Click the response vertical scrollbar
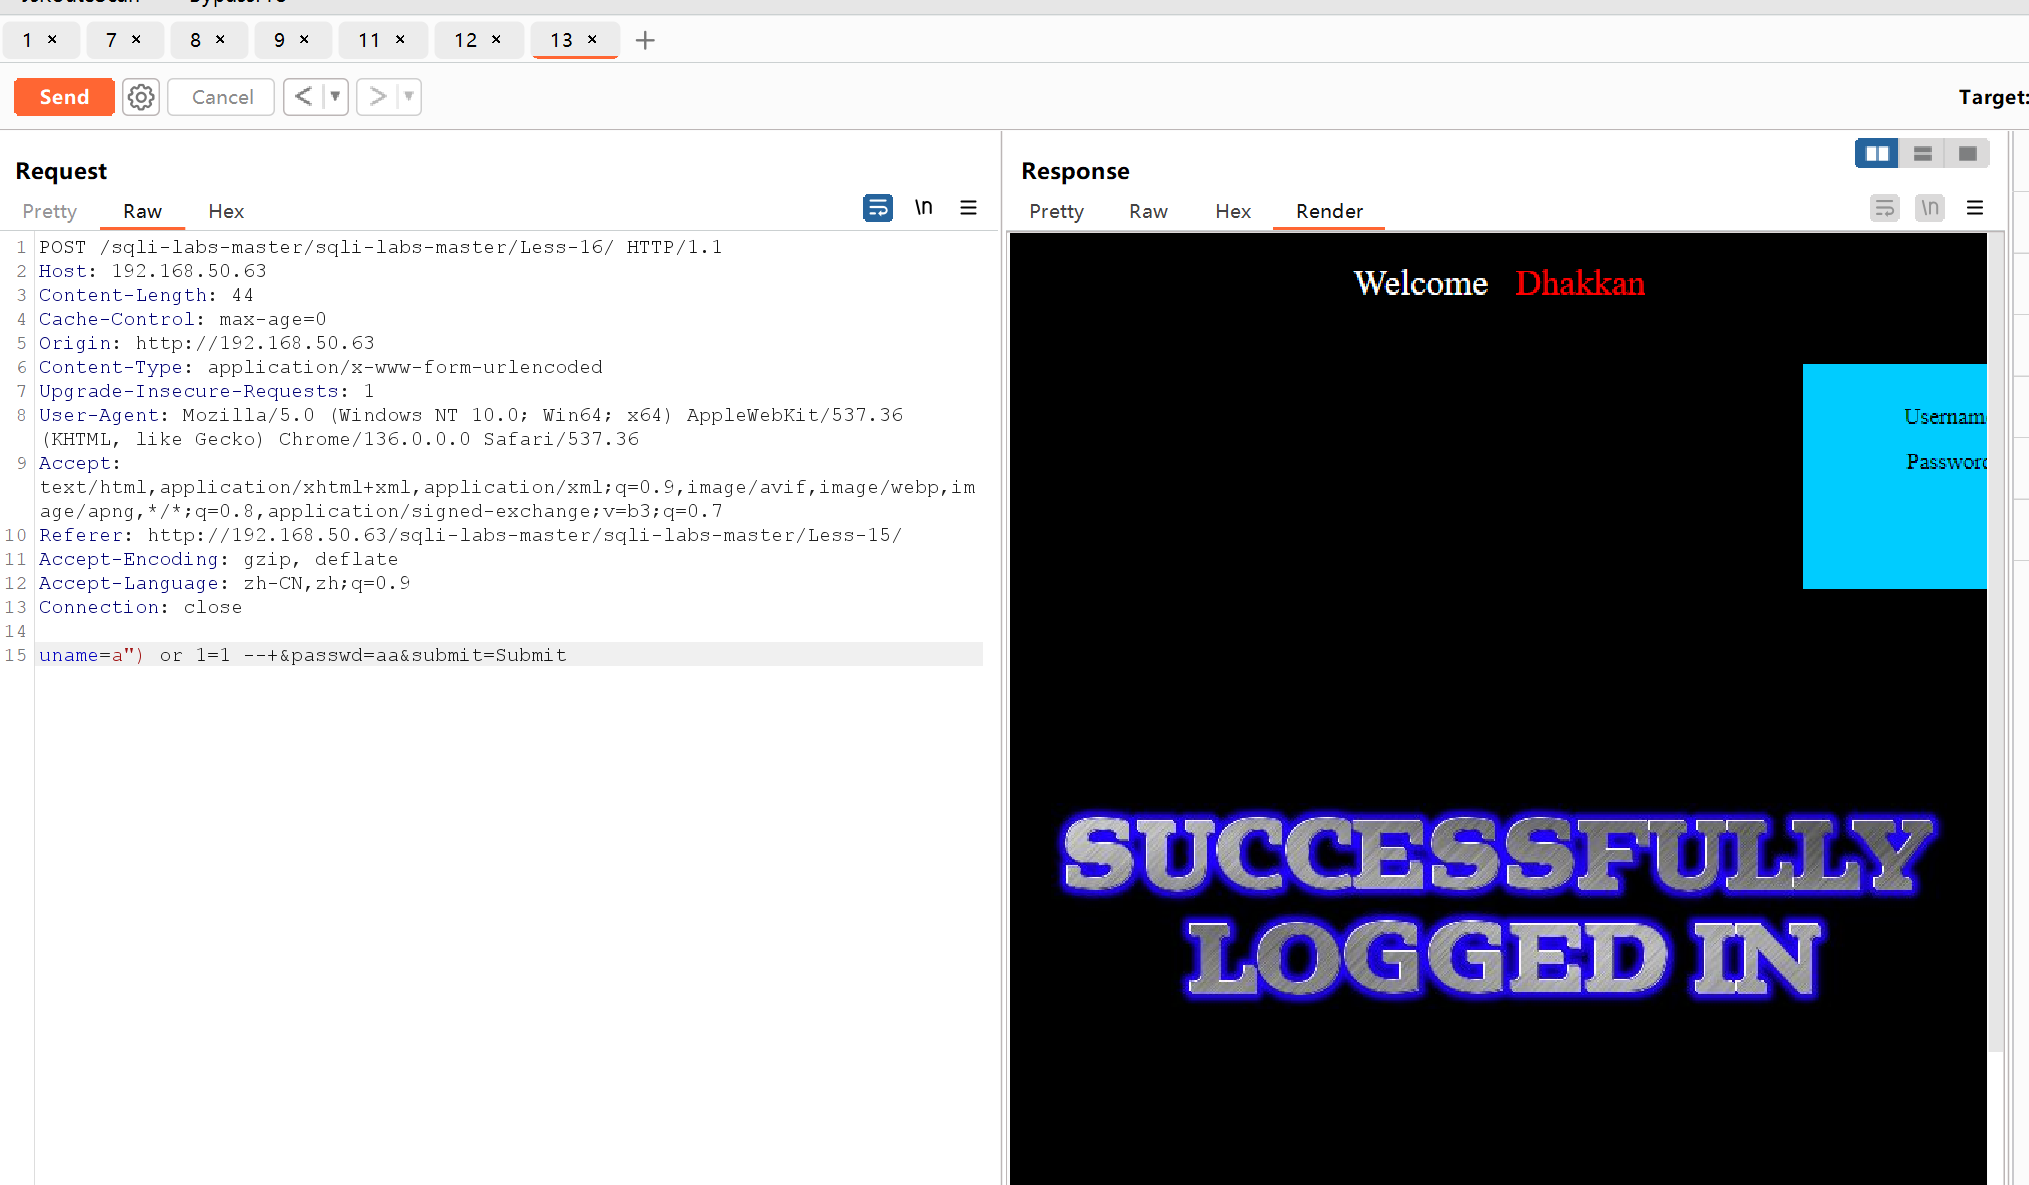This screenshot has width=2029, height=1185. tap(1995, 640)
